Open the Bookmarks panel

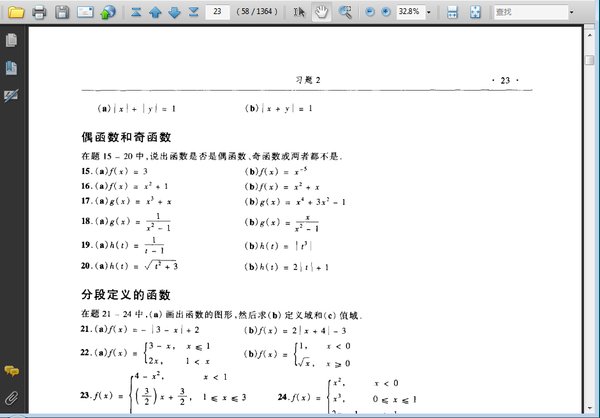tap(11, 68)
